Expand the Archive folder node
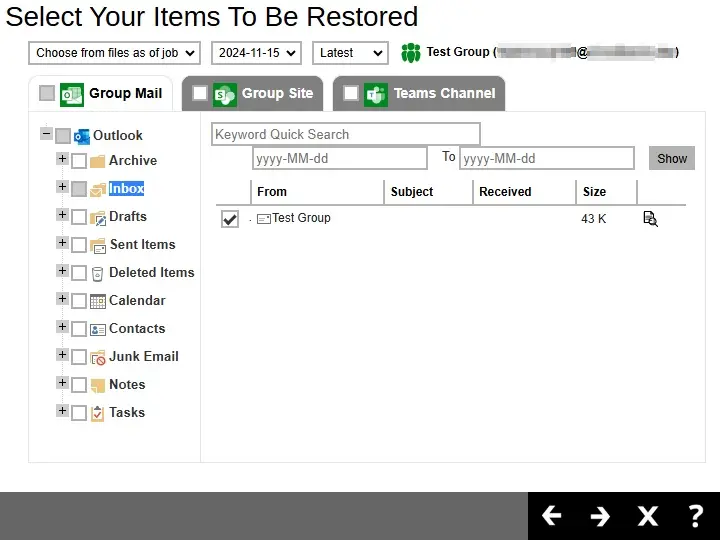 pyautogui.click(x=62, y=159)
